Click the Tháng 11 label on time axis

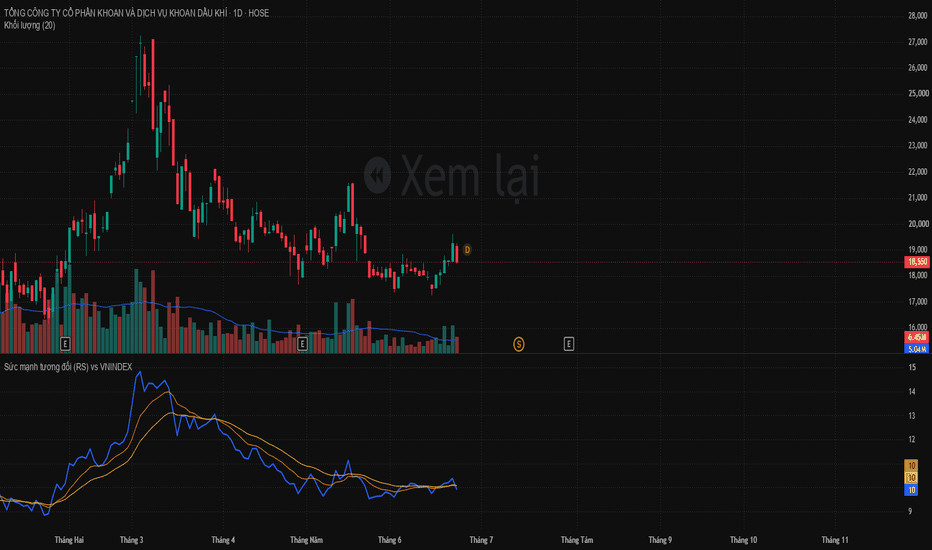pyautogui.click(x=835, y=540)
